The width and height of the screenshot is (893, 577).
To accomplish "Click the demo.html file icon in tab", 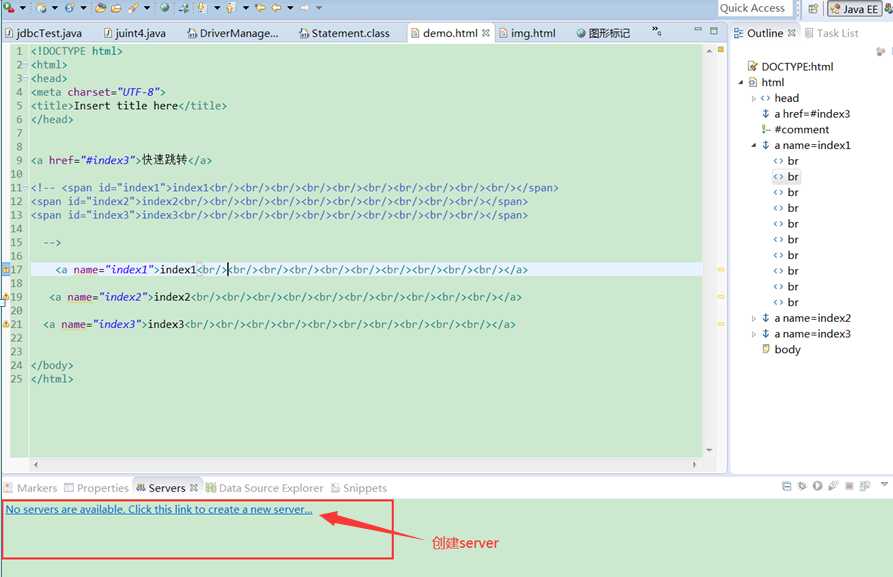I will tap(415, 33).
